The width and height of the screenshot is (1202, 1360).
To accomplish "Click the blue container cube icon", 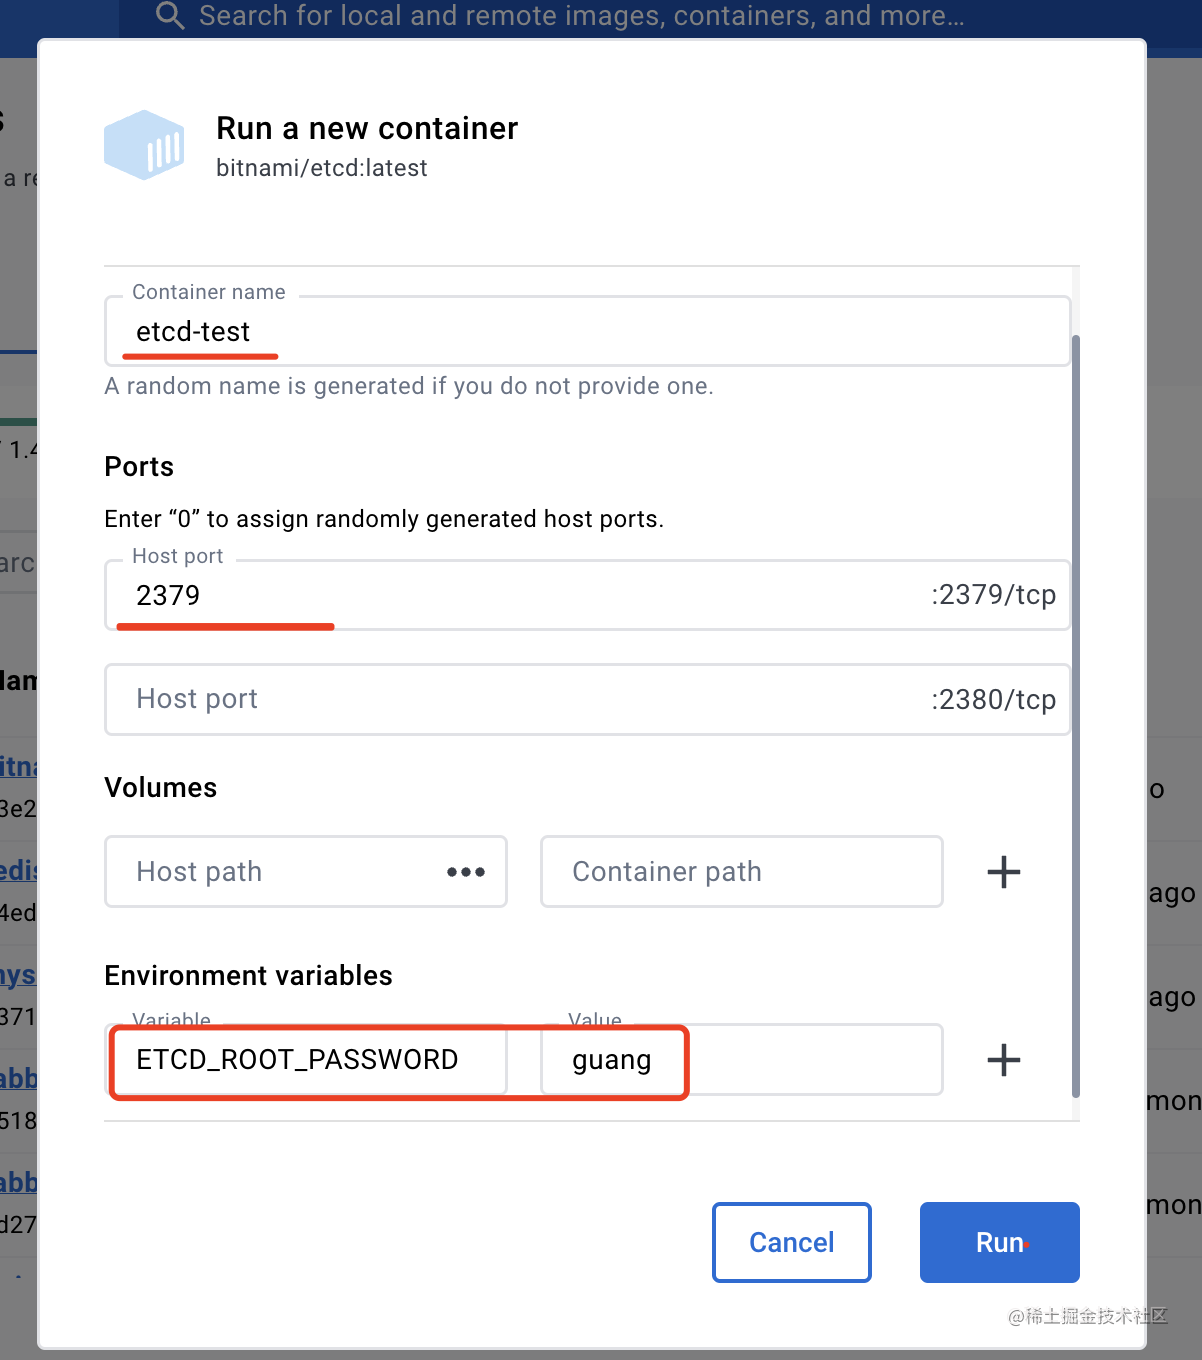I will click(144, 146).
